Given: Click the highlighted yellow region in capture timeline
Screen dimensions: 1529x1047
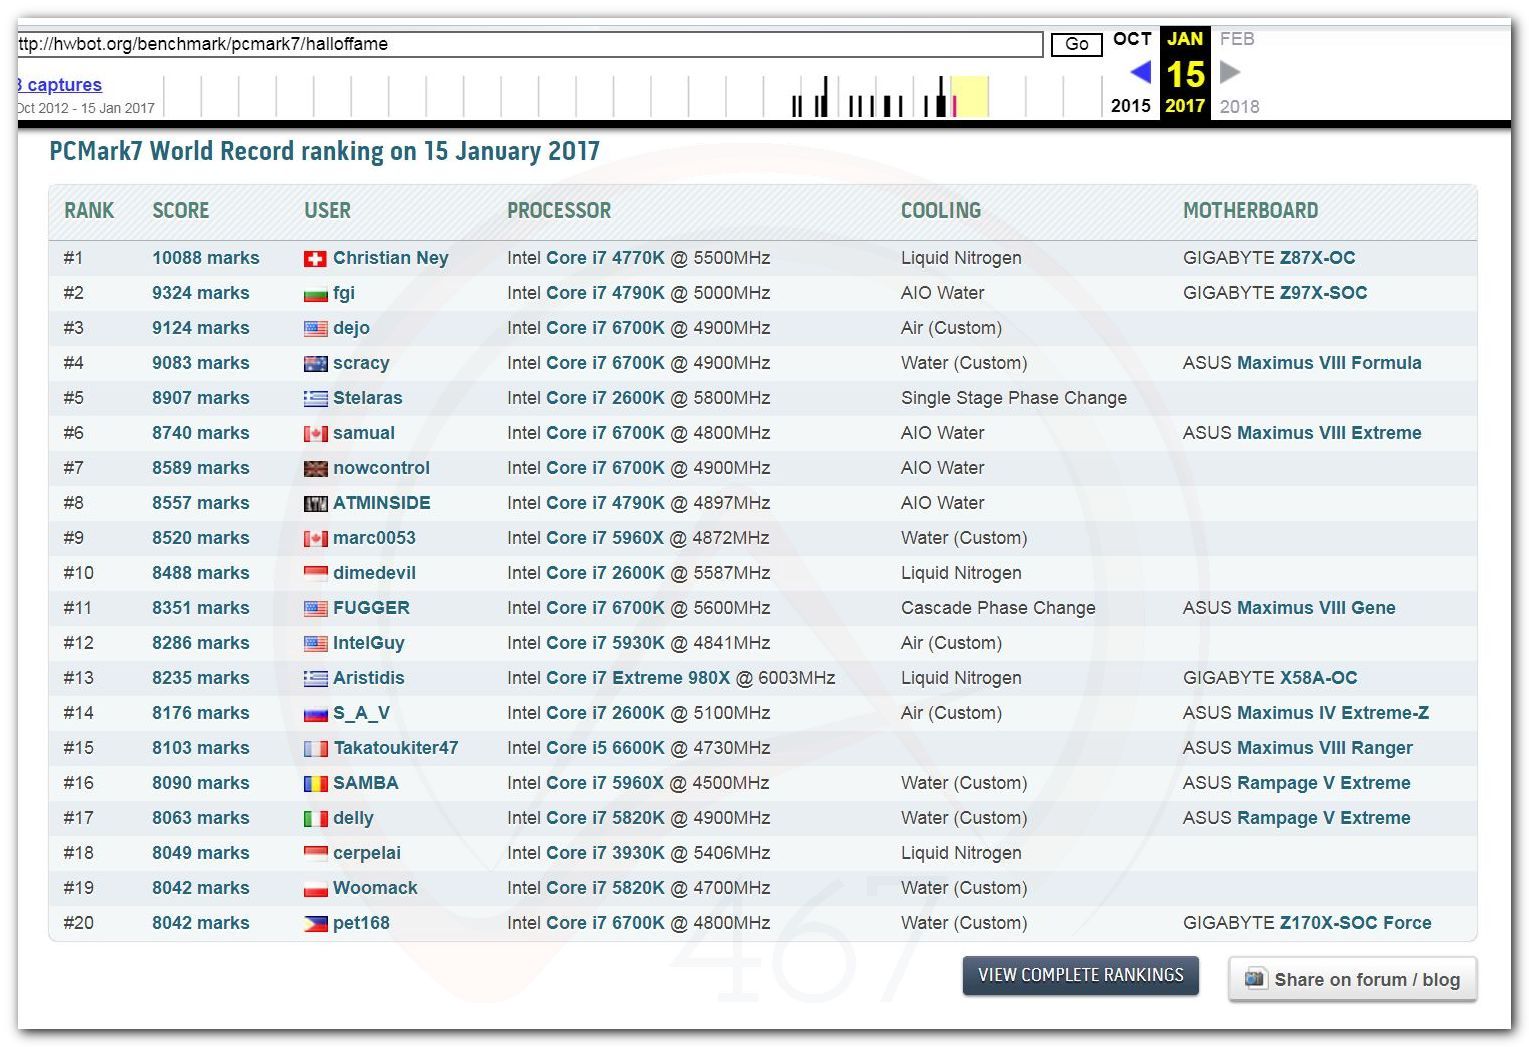Looking at the screenshot, I should pyautogui.click(x=970, y=97).
